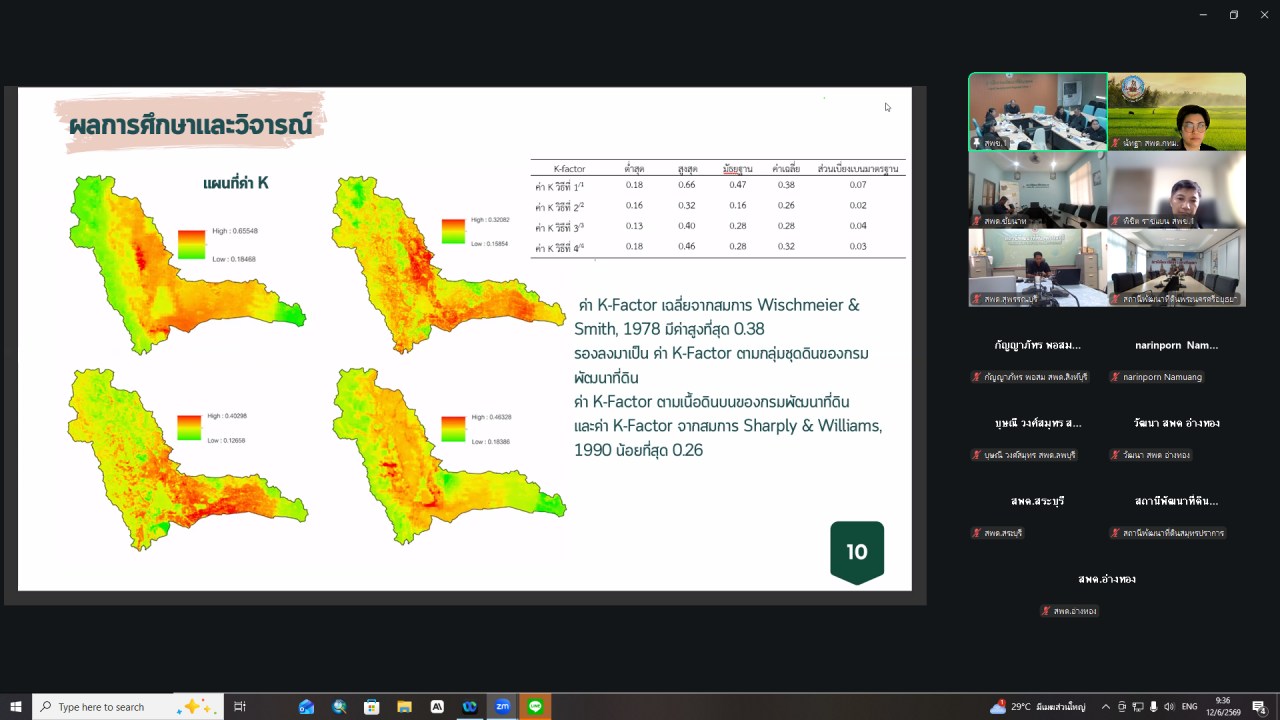The image size is (1280, 720).
Task: Select the pinned สพข.1 meeting room video
Action: (1038, 111)
